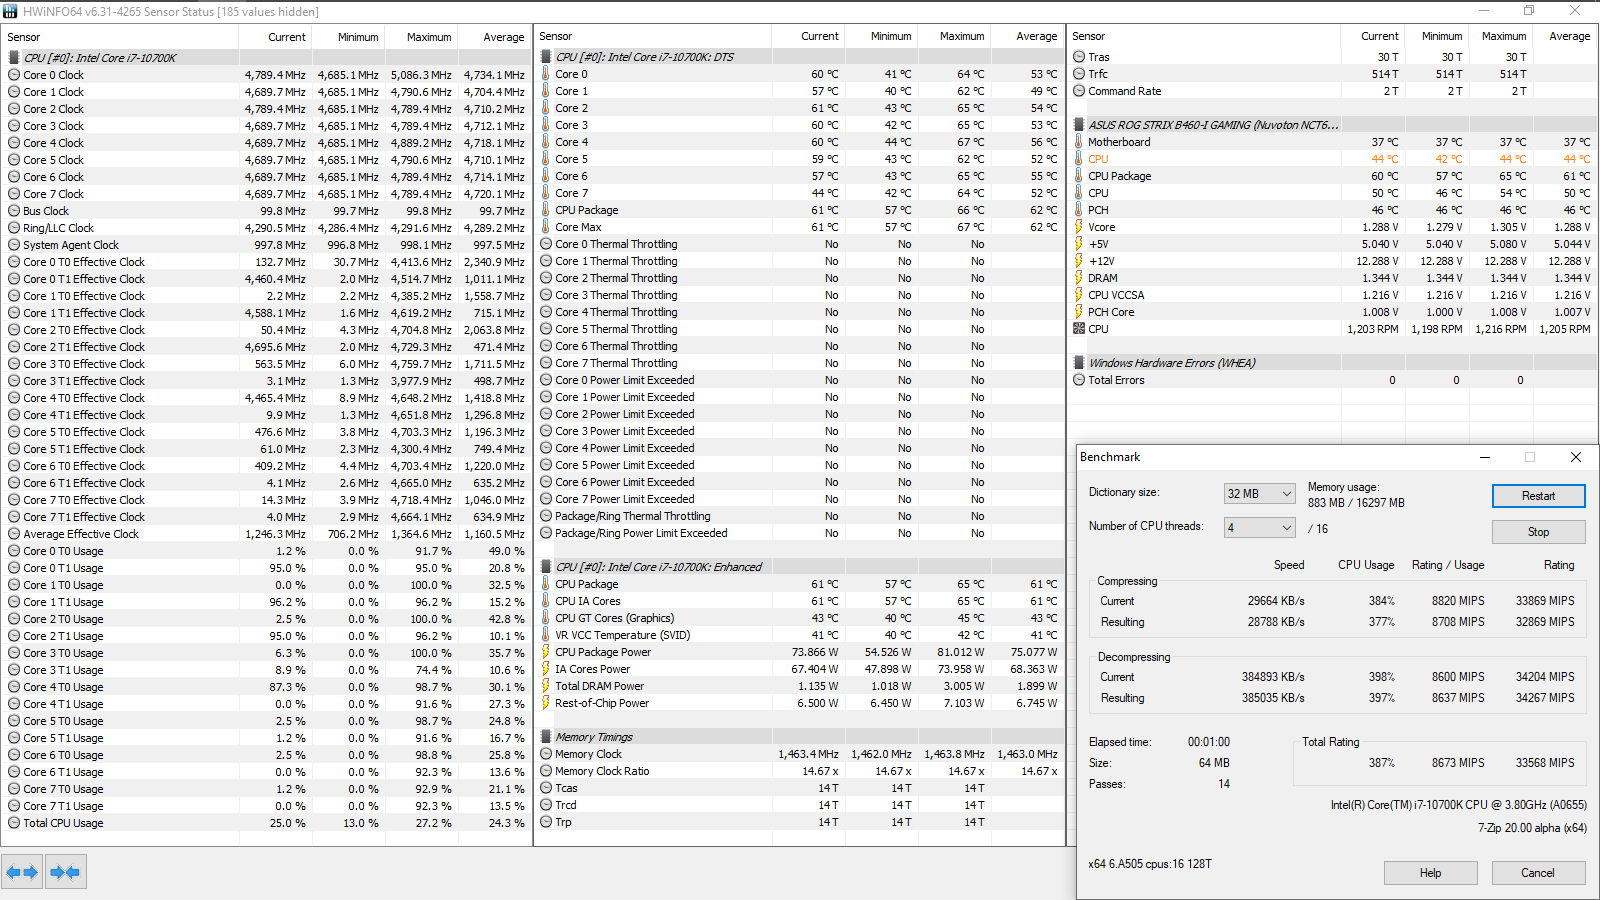The width and height of the screenshot is (1600, 900).
Task: Click the icon beside Memory Clock Ratio
Action: [x=546, y=771]
